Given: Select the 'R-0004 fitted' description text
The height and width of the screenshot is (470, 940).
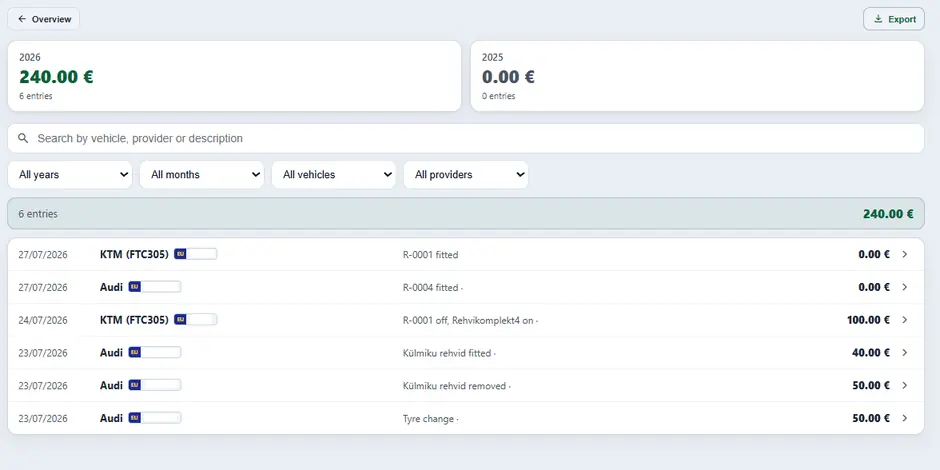Looking at the screenshot, I should coord(430,288).
